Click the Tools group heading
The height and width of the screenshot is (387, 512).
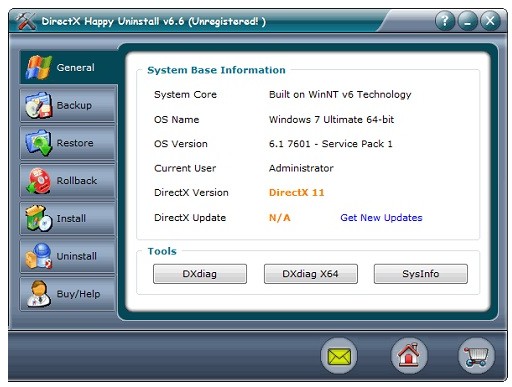tap(162, 251)
